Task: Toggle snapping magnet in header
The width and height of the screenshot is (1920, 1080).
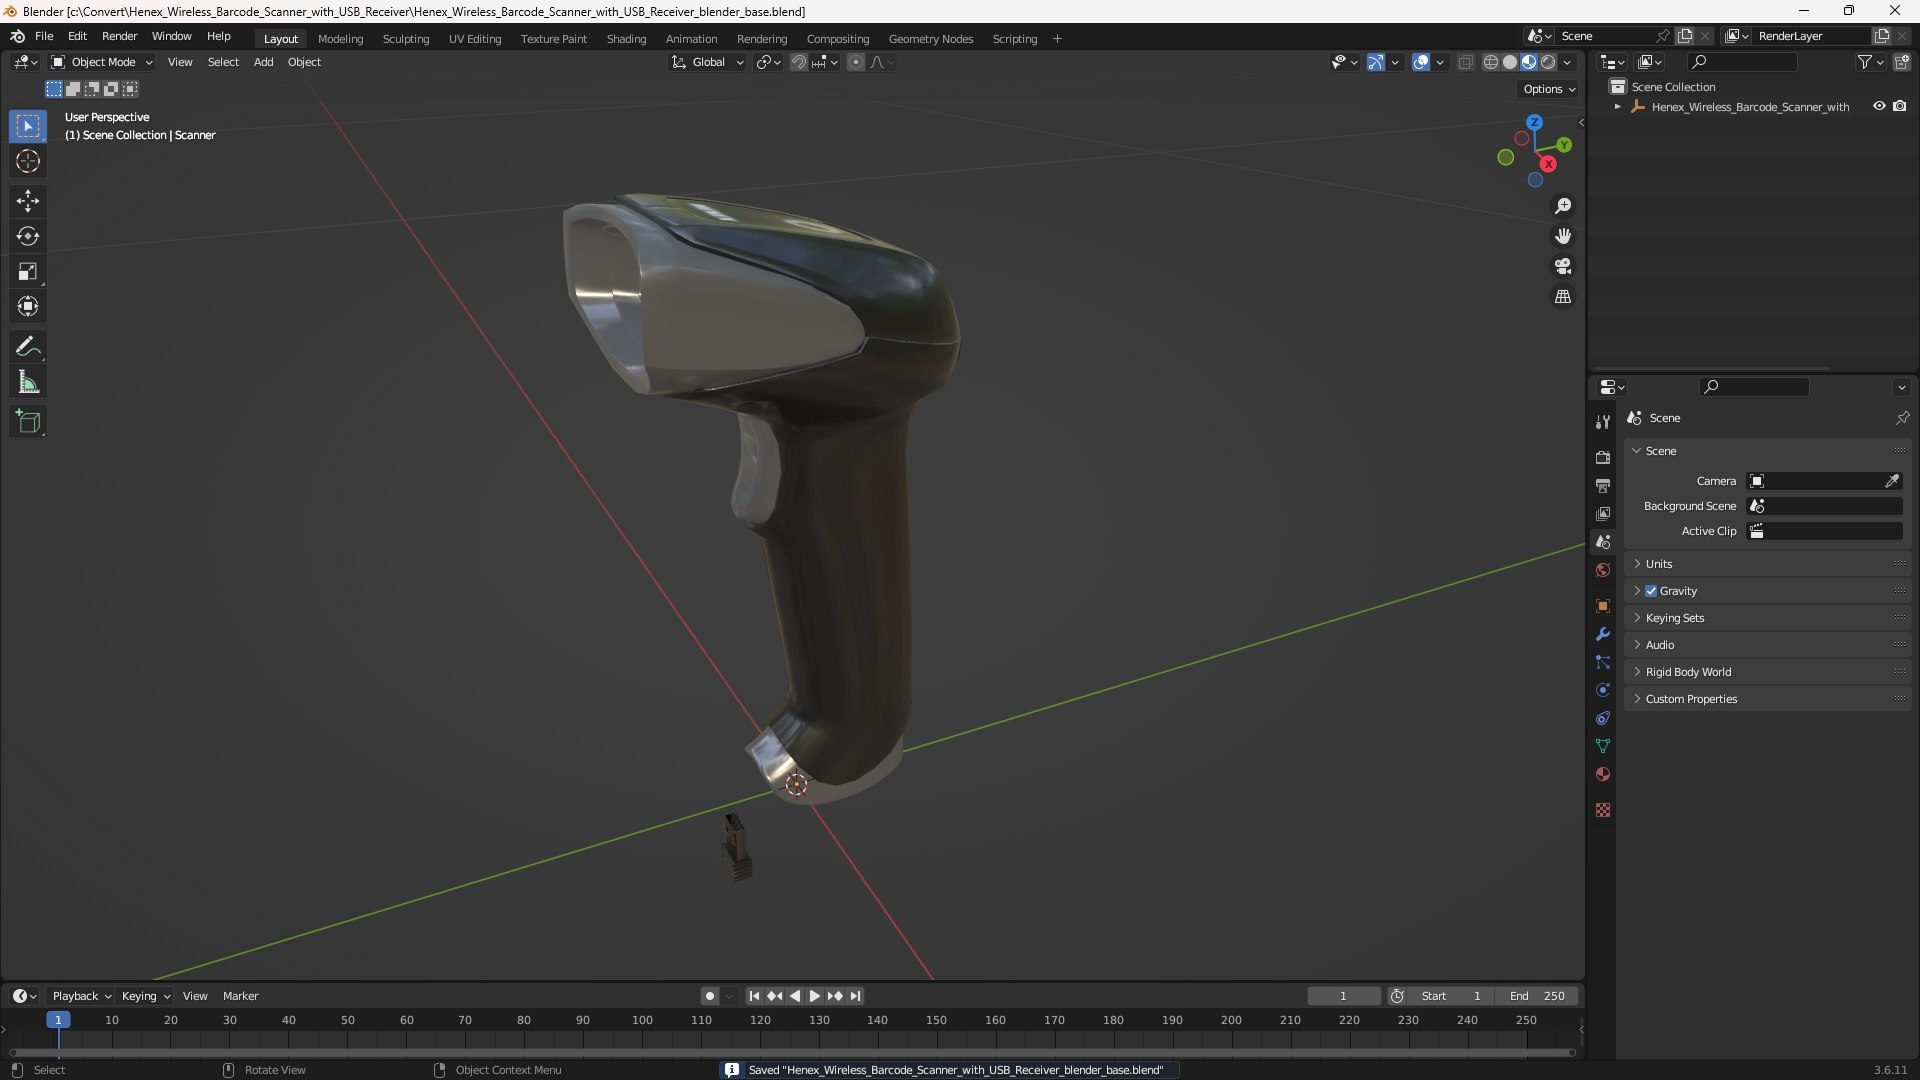Action: [798, 62]
